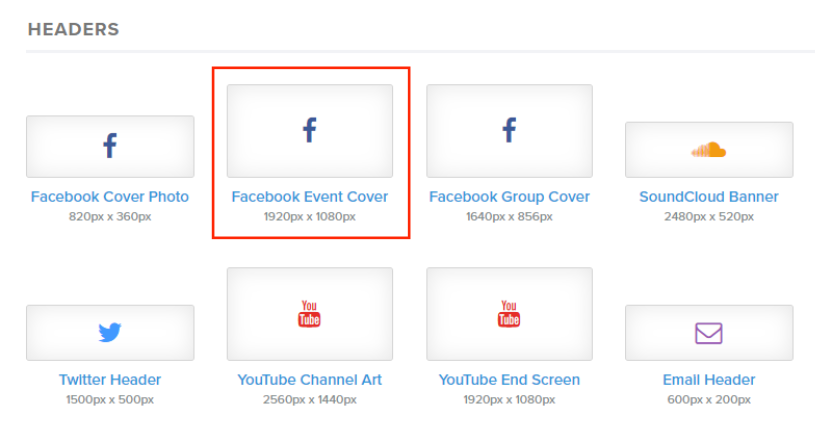
Task: Open the Facebook Group Cover link
Action: (509, 196)
